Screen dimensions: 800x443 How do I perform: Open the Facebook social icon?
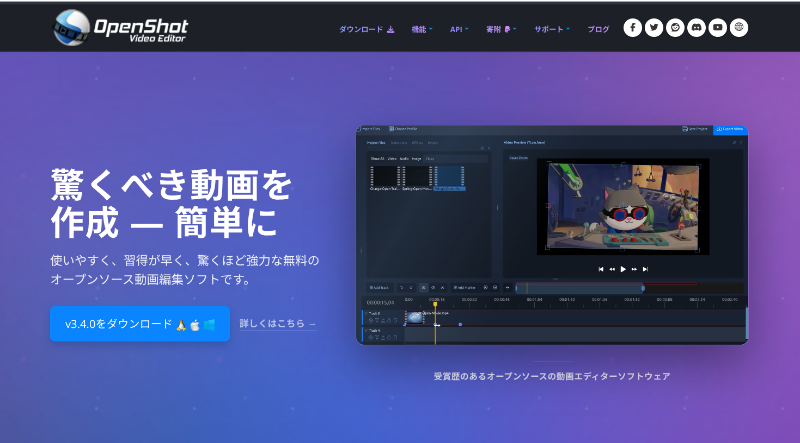pyautogui.click(x=633, y=28)
